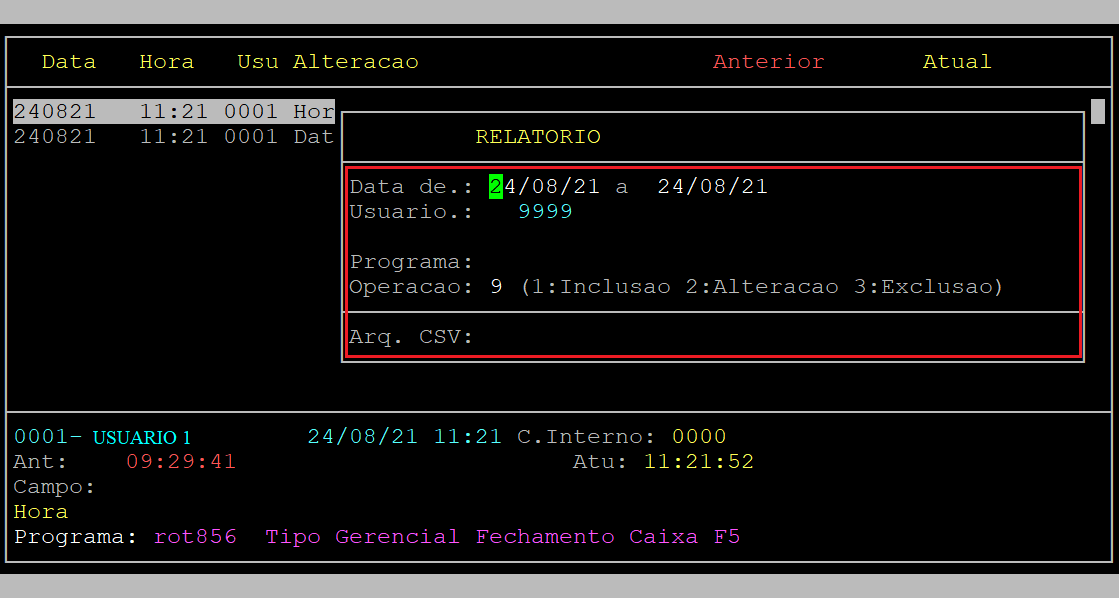This screenshot has height=598, width=1119.
Task: Select the highlighted first log row ending in Hor
Action: 173,111
